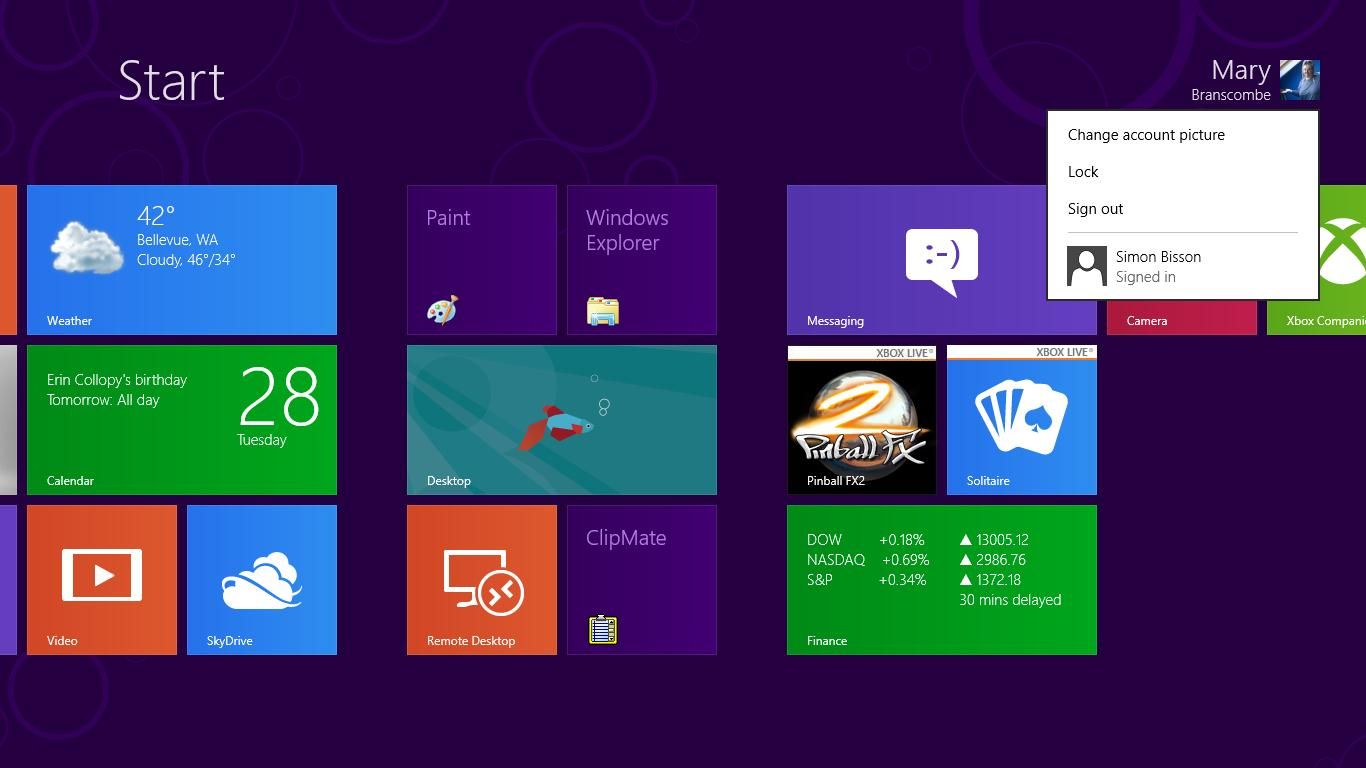Open the Camera app

coord(1181,320)
